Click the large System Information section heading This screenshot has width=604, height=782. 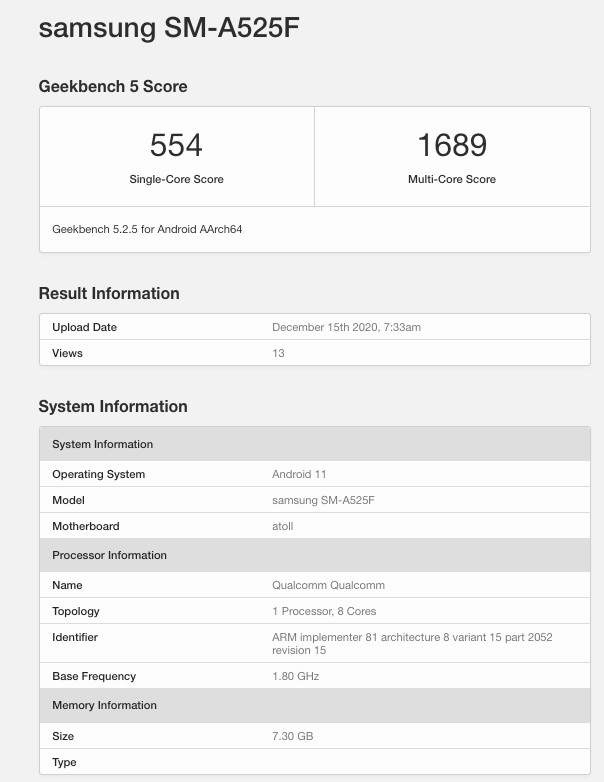[113, 406]
